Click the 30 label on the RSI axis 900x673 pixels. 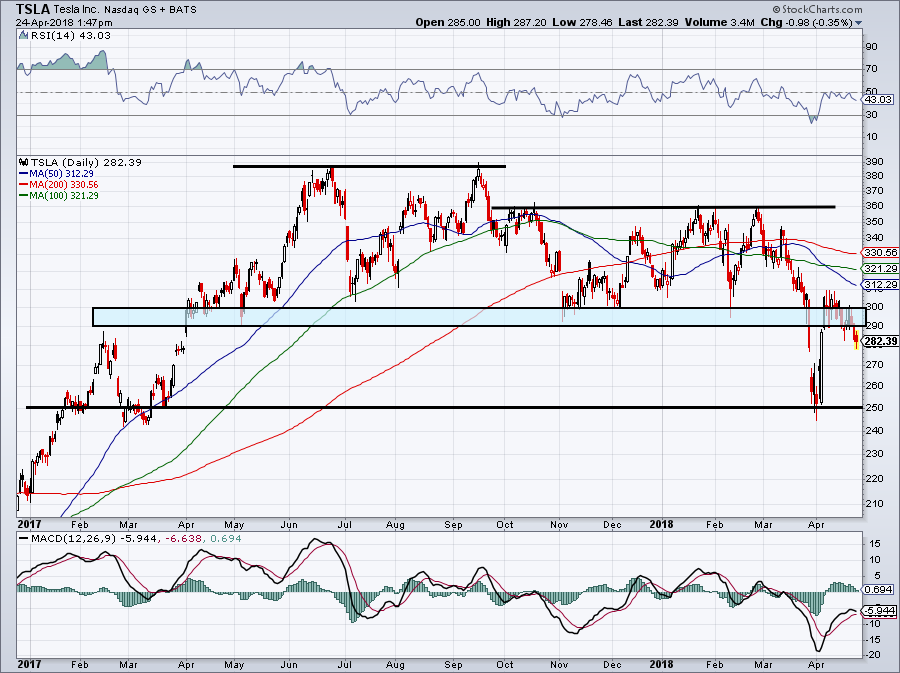pyautogui.click(x=872, y=115)
